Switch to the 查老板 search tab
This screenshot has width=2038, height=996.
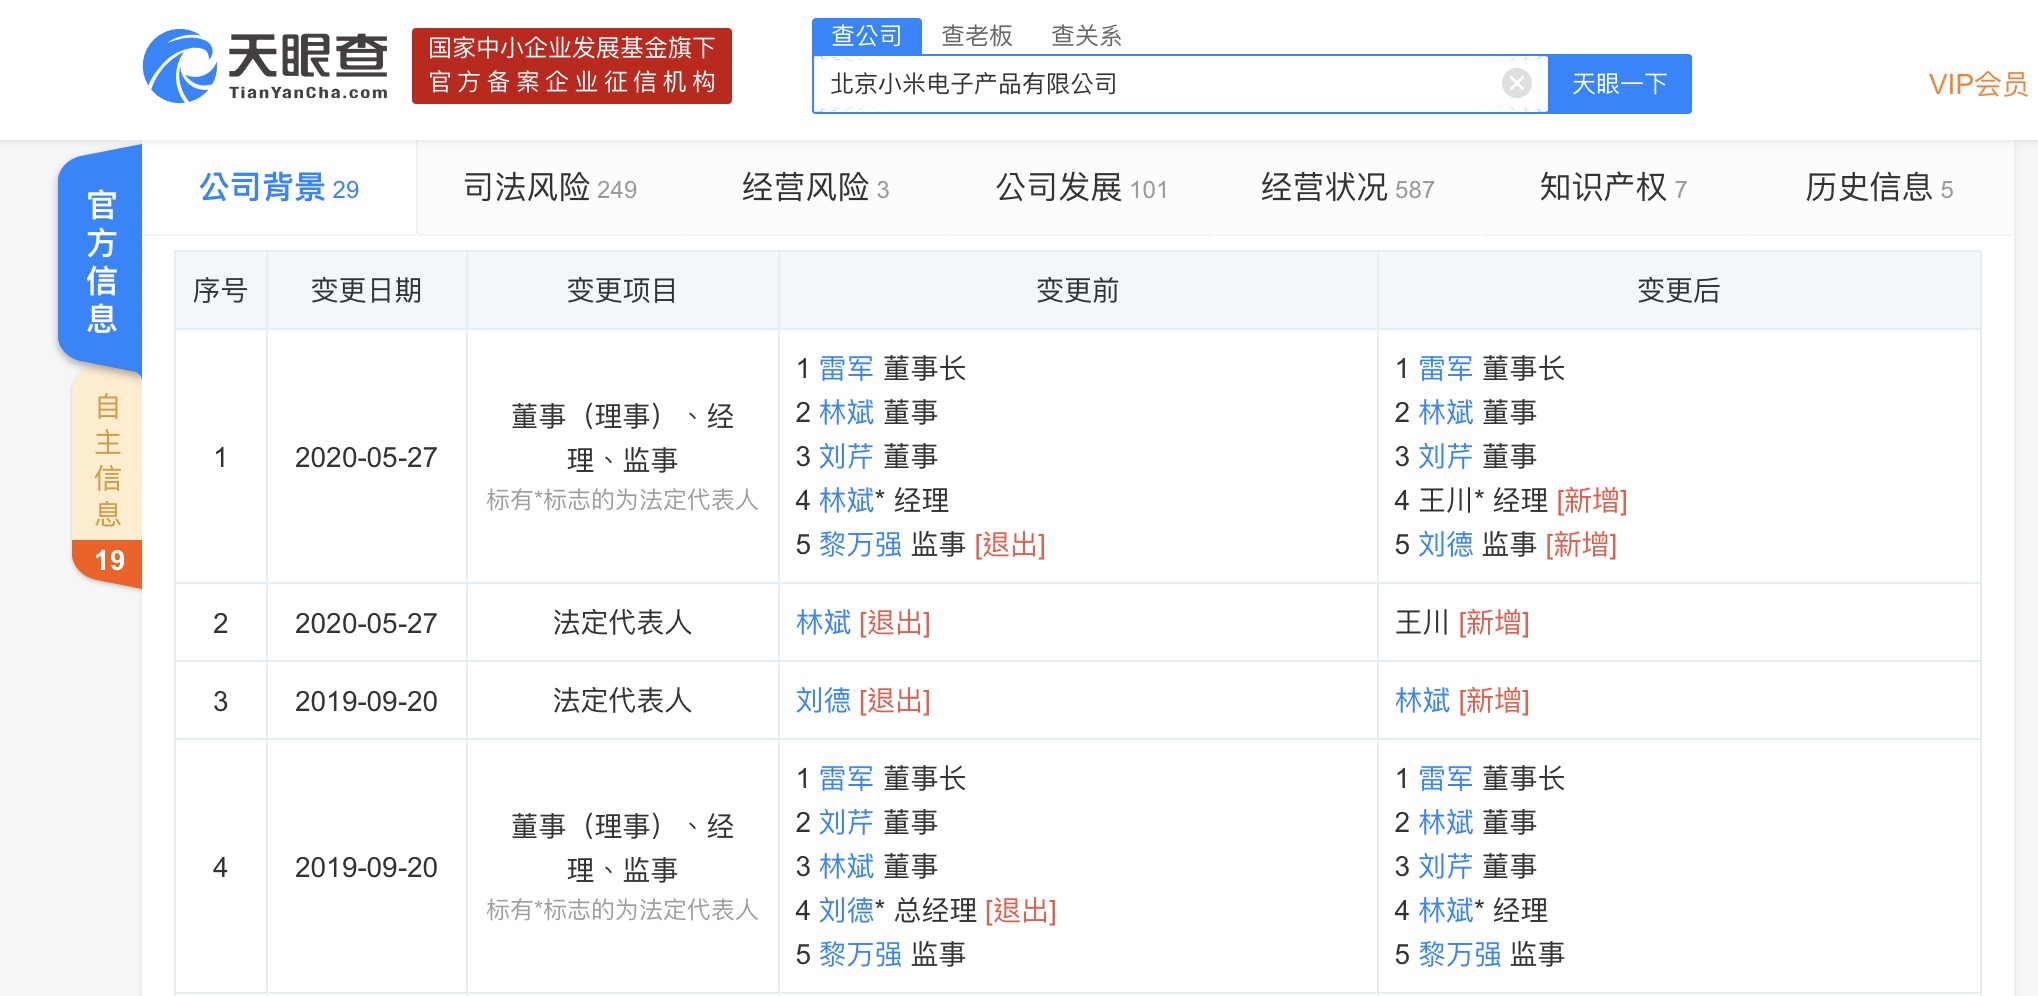coord(977,36)
